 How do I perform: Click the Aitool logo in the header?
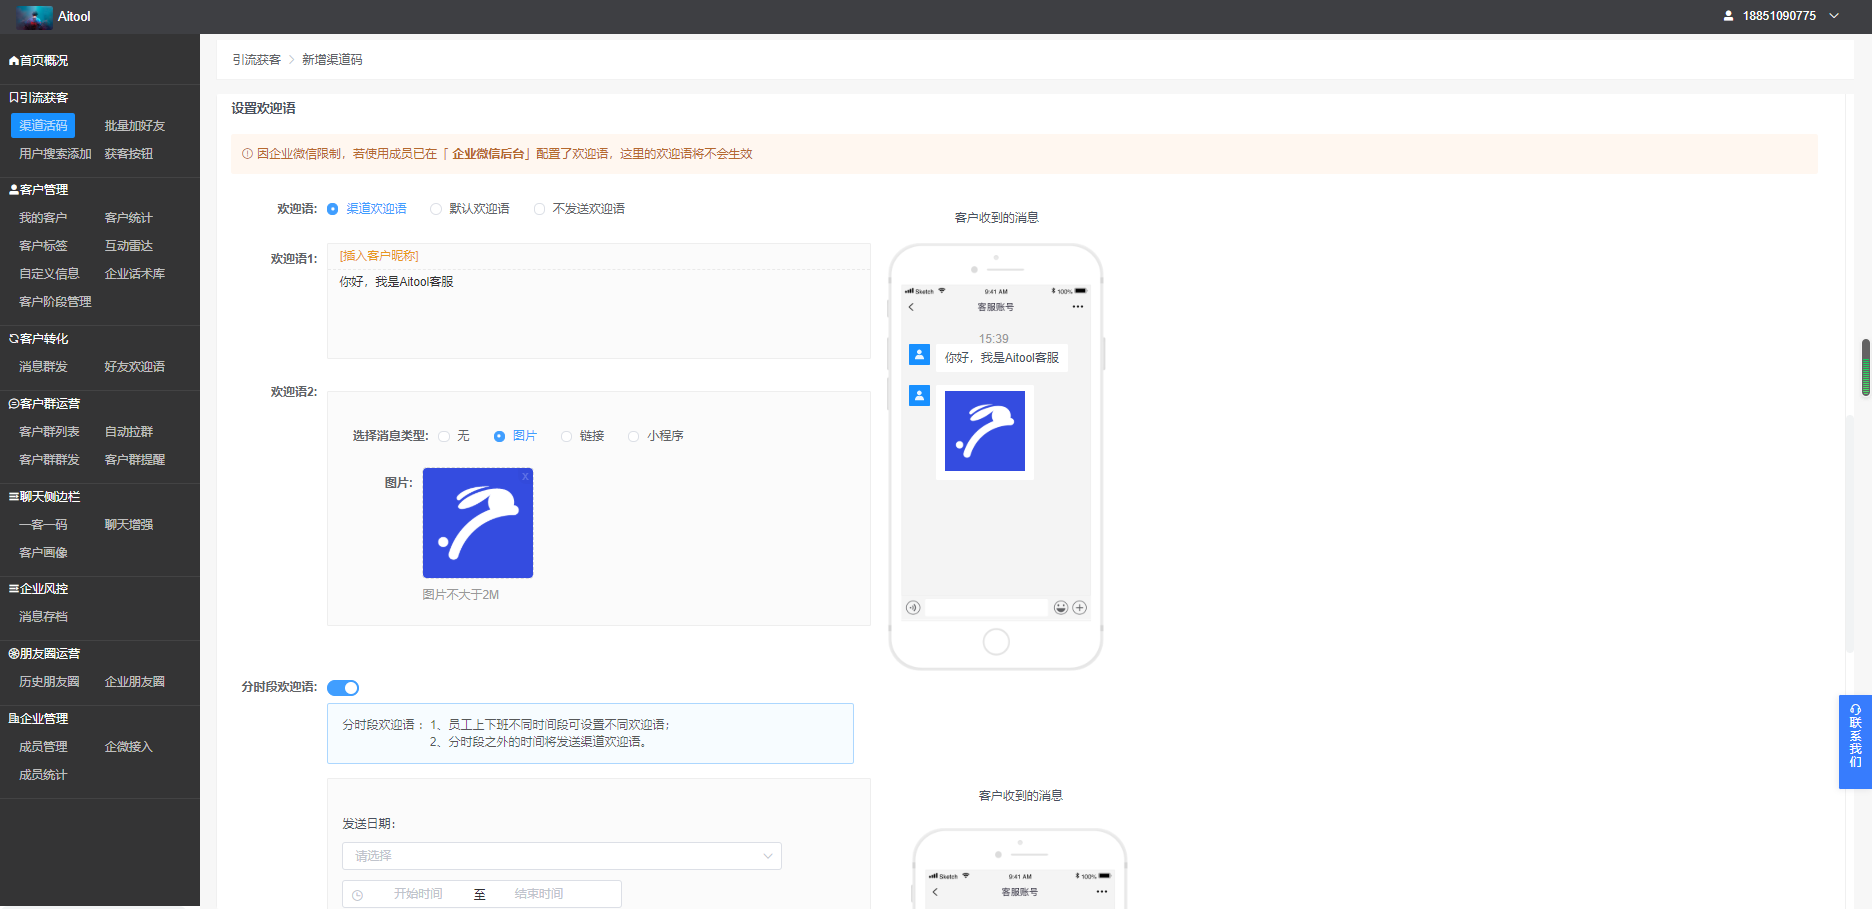pos(35,17)
